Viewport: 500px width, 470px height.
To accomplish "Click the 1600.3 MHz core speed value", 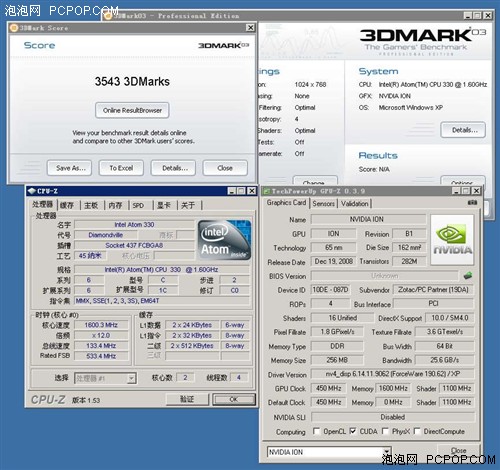I will [x=101, y=325].
